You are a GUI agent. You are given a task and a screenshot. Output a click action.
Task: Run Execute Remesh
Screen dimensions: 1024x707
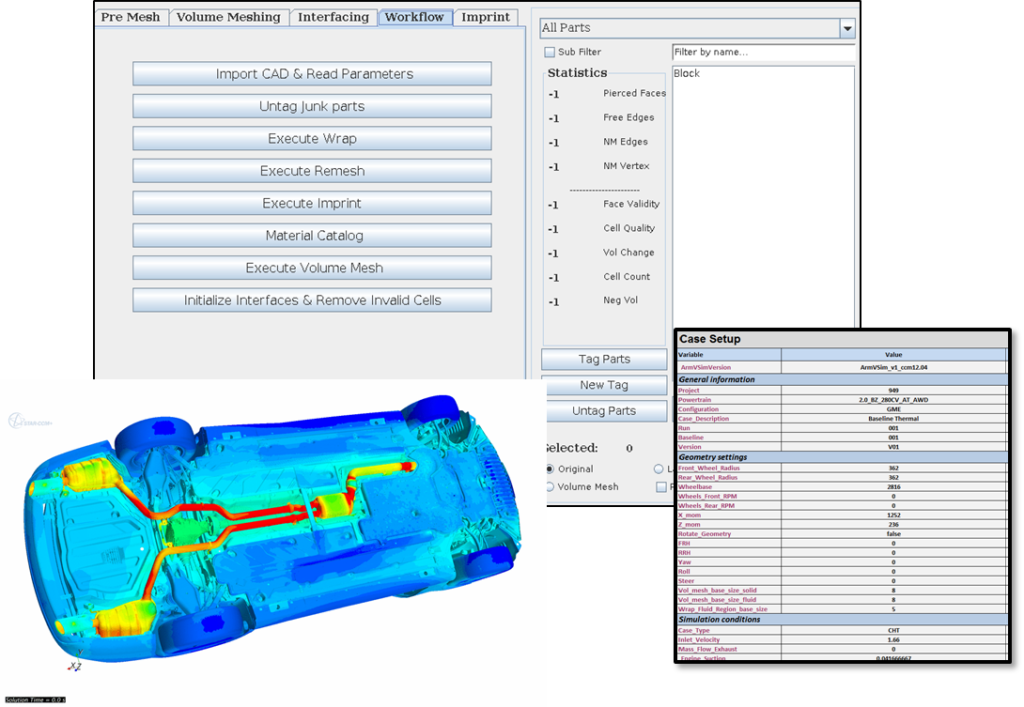pyautogui.click(x=311, y=171)
